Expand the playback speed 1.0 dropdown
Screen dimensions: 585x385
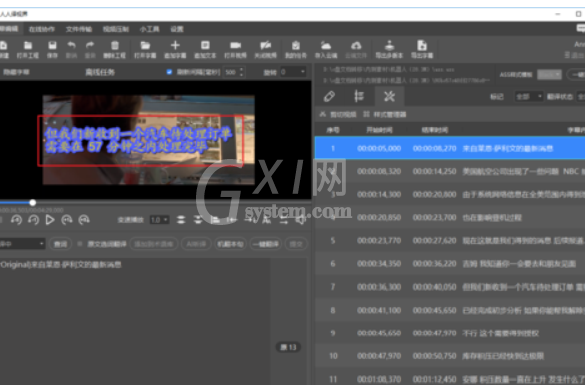pyautogui.click(x=159, y=220)
